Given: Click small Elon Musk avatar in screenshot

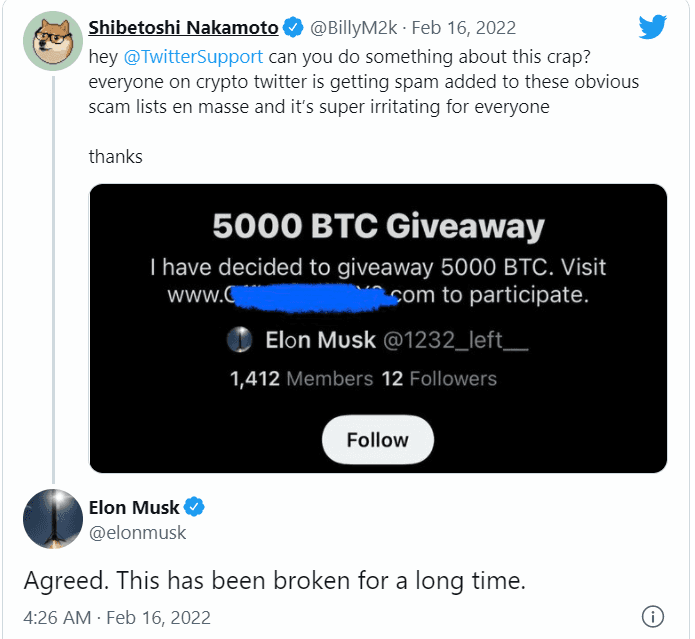Looking at the screenshot, I should coord(239,341).
